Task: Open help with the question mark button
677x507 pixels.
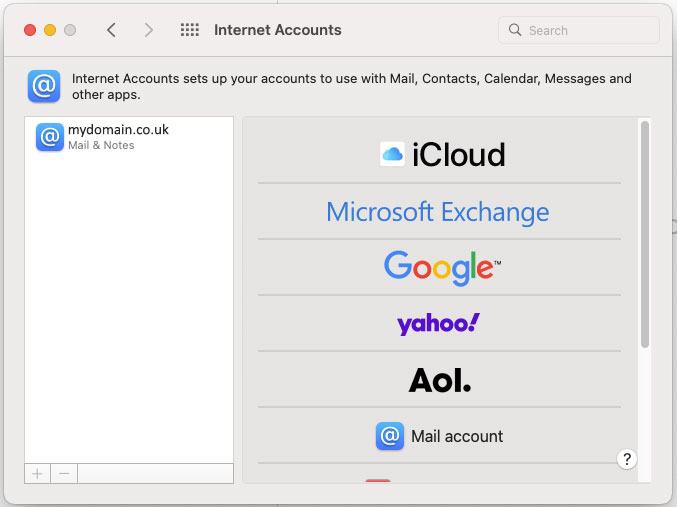Action: (627, 459)
